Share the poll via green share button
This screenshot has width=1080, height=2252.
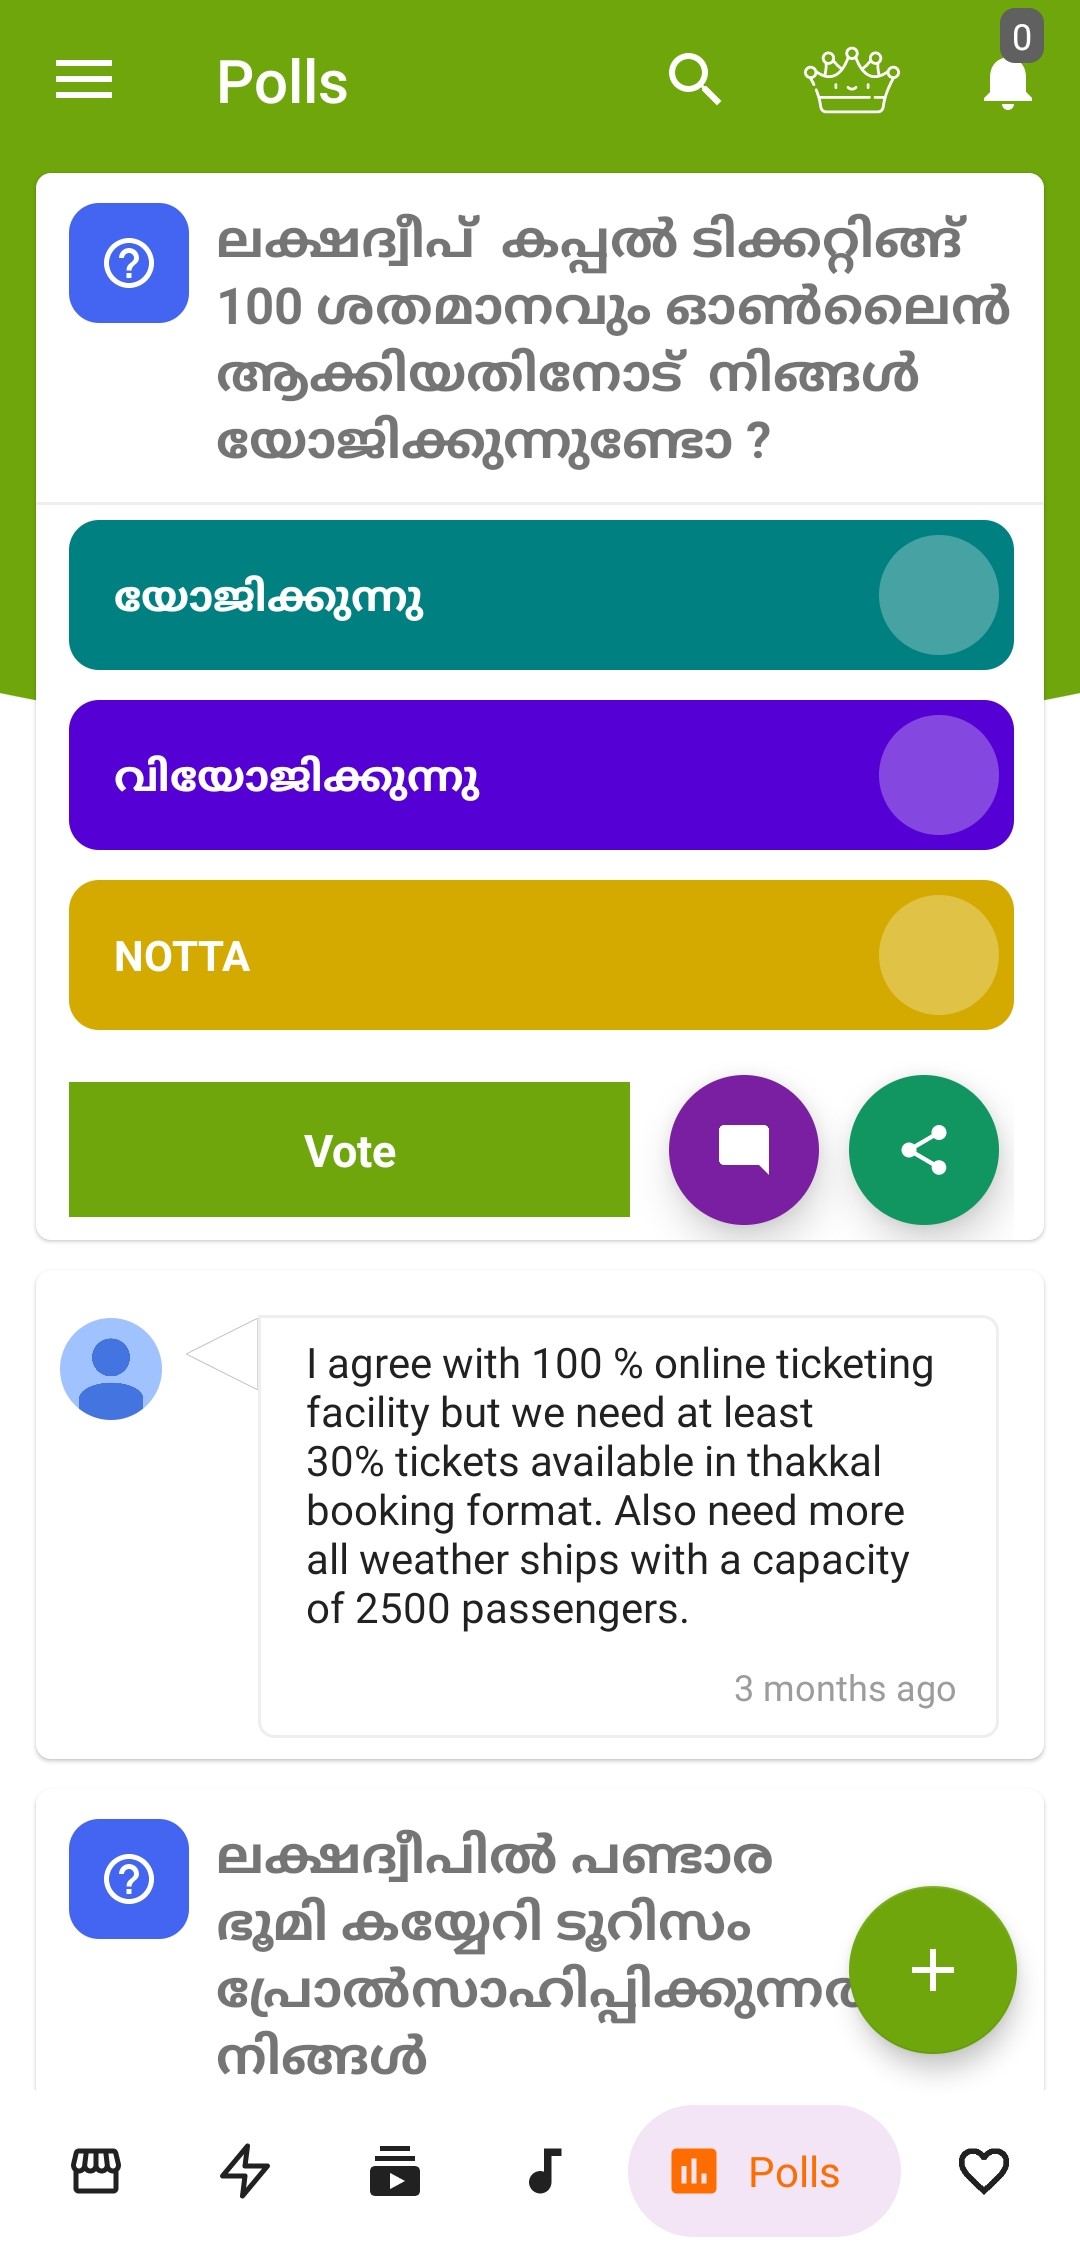point(924,1150)
